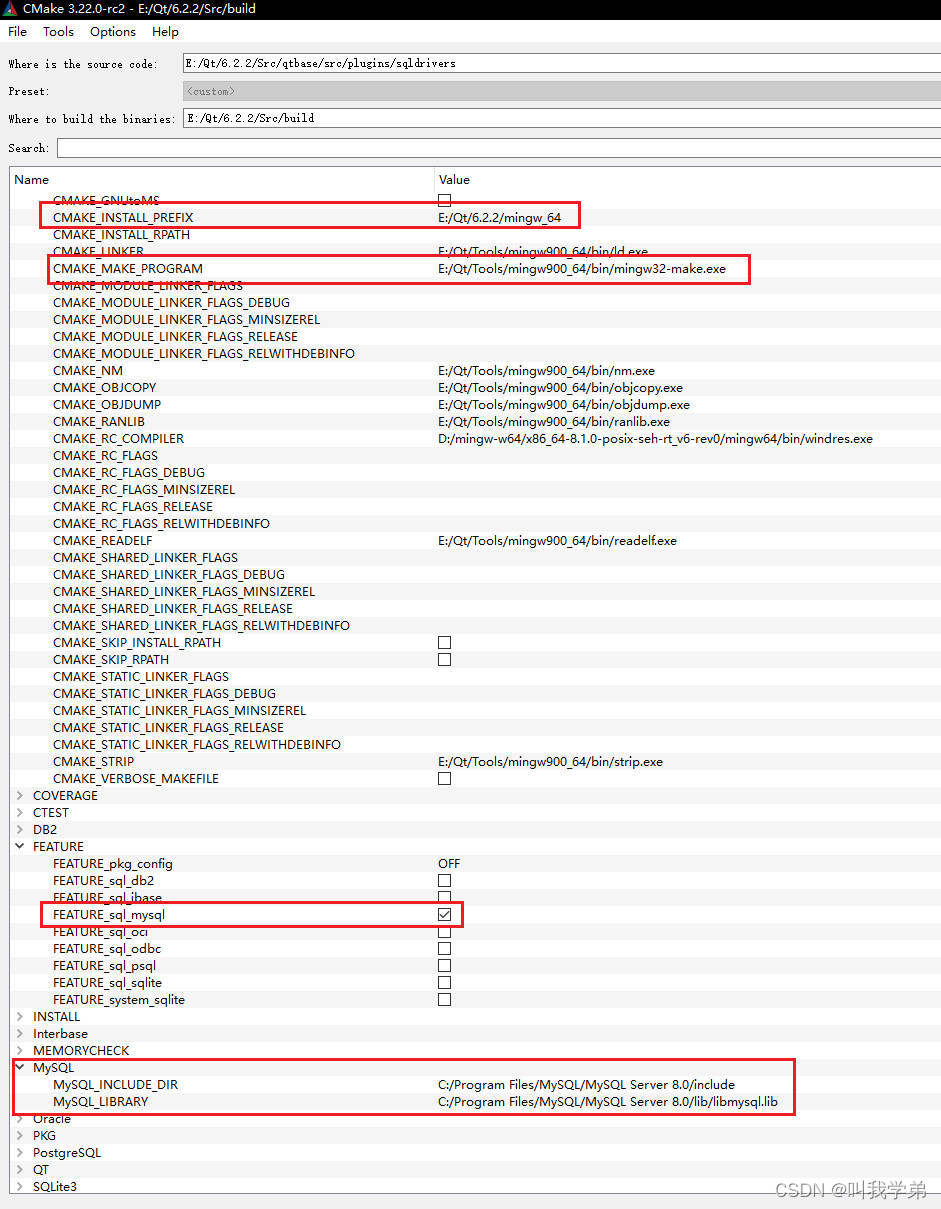Image resolution: width=941 pixels, height=1209 pixels.
Task: Select the CMAKE_SHARED_LINKER_FLAGS_RELEASE row
Action: (x=173, y=608)
